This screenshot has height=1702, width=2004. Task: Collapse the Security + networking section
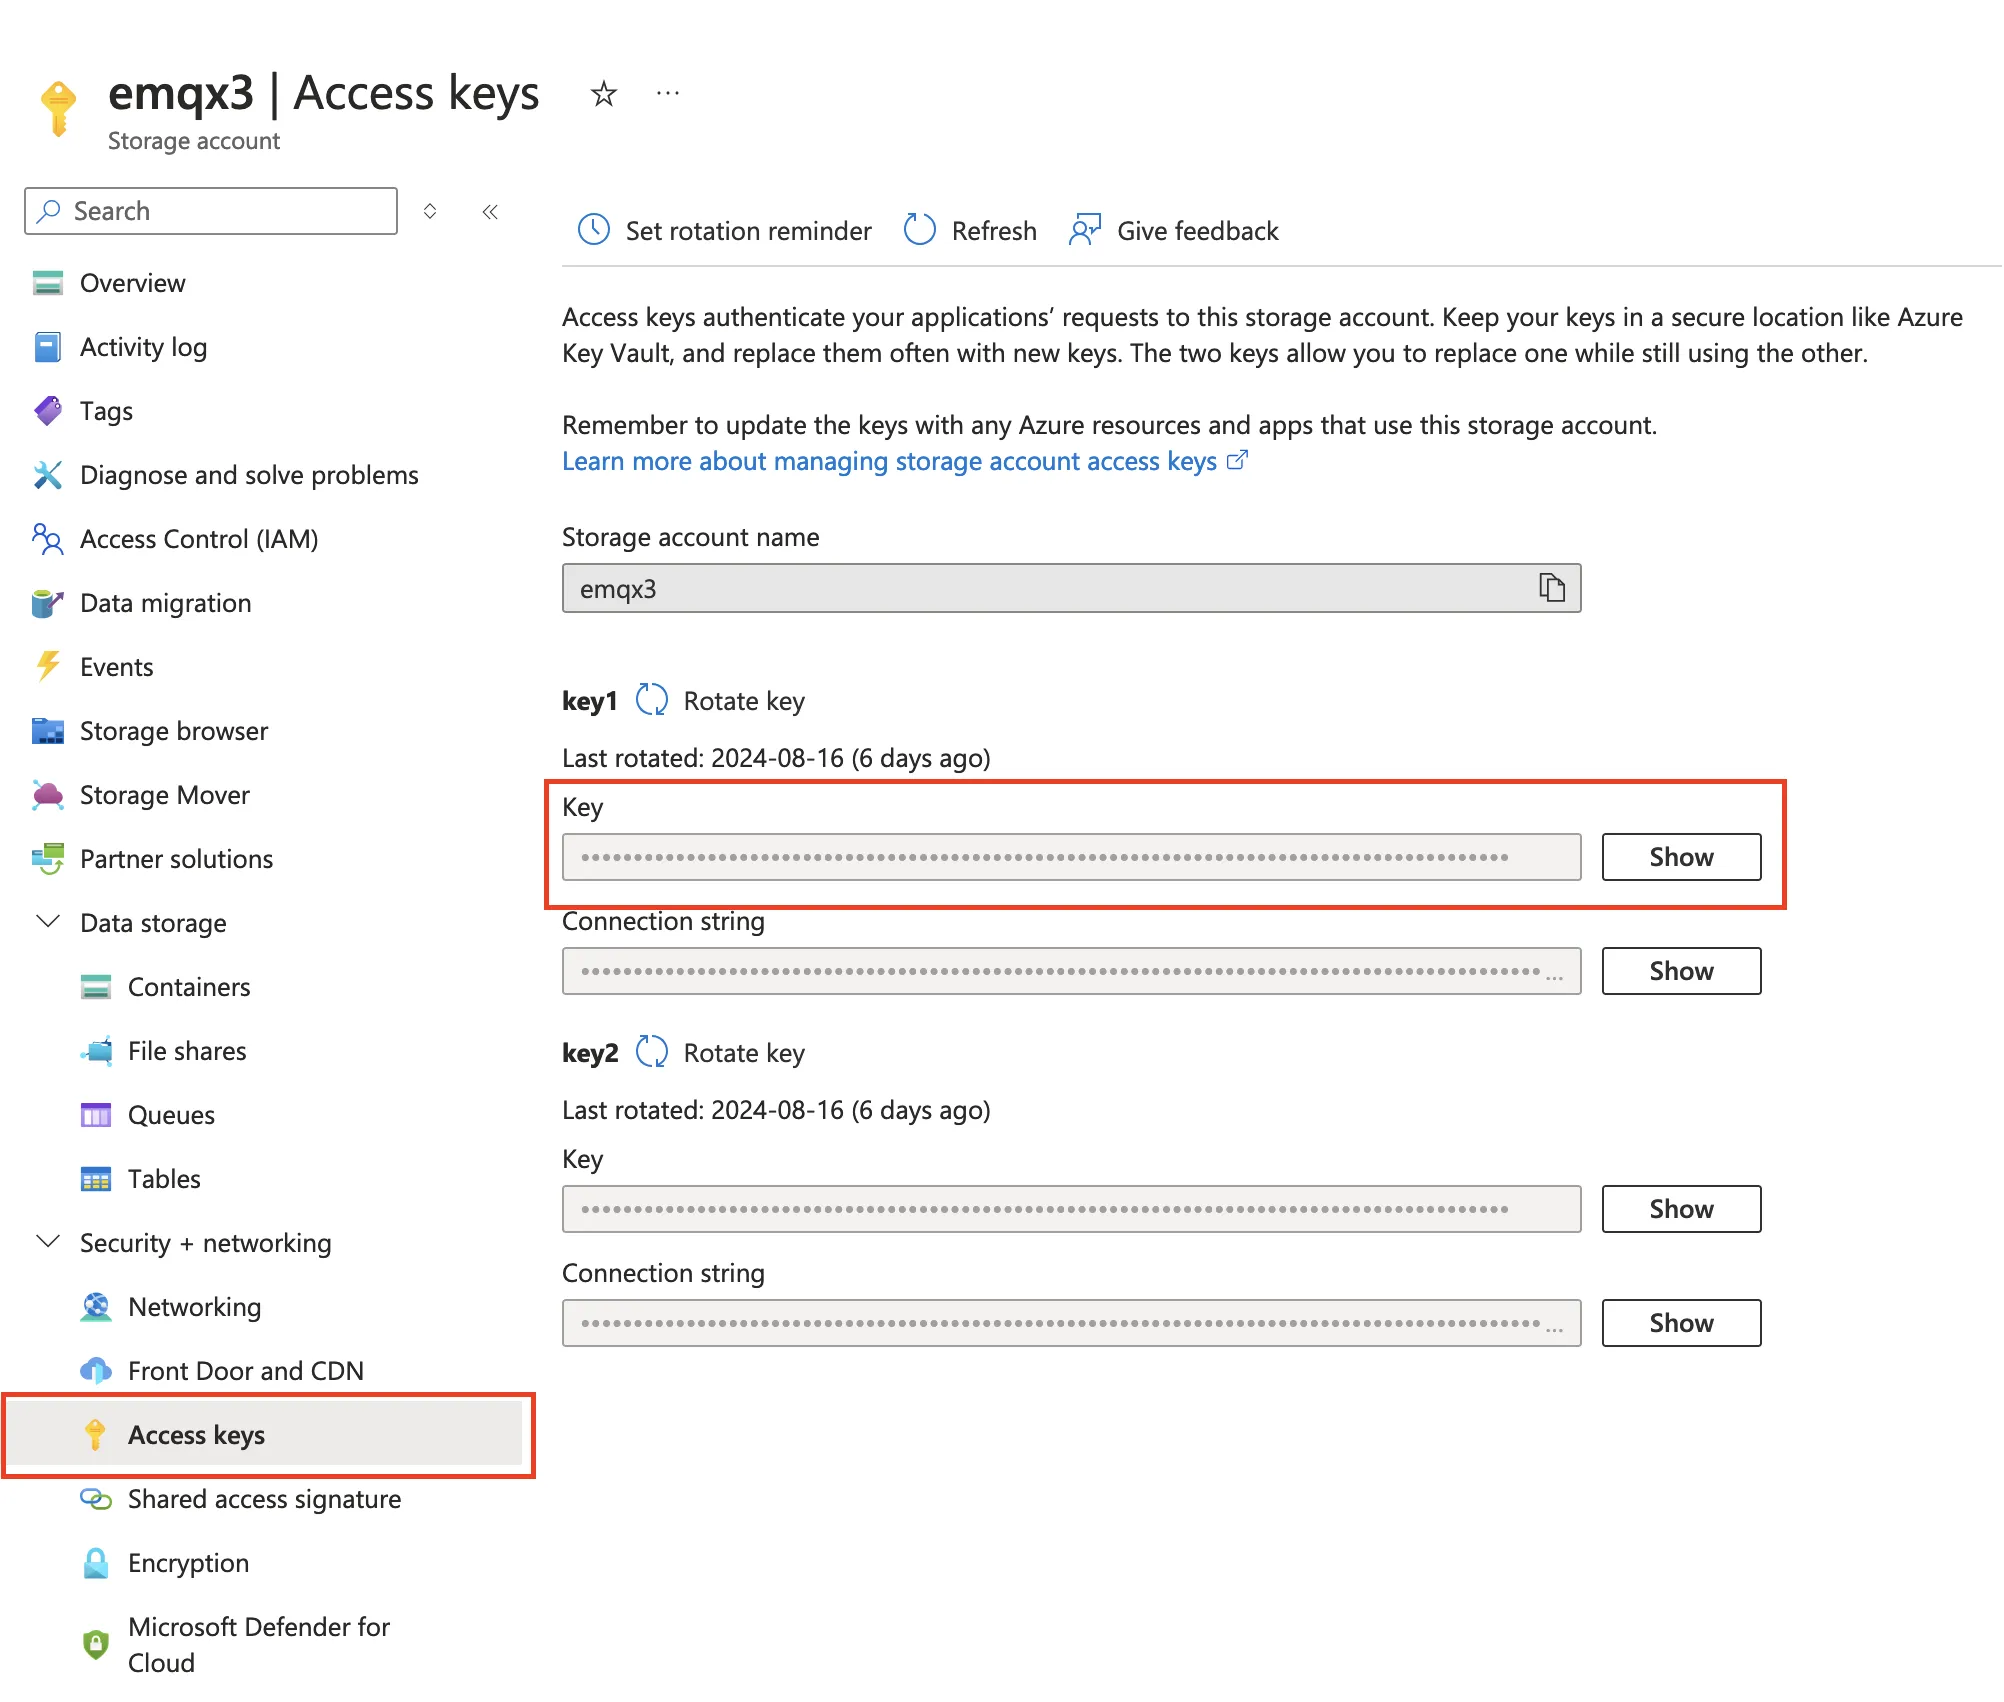47,1242
